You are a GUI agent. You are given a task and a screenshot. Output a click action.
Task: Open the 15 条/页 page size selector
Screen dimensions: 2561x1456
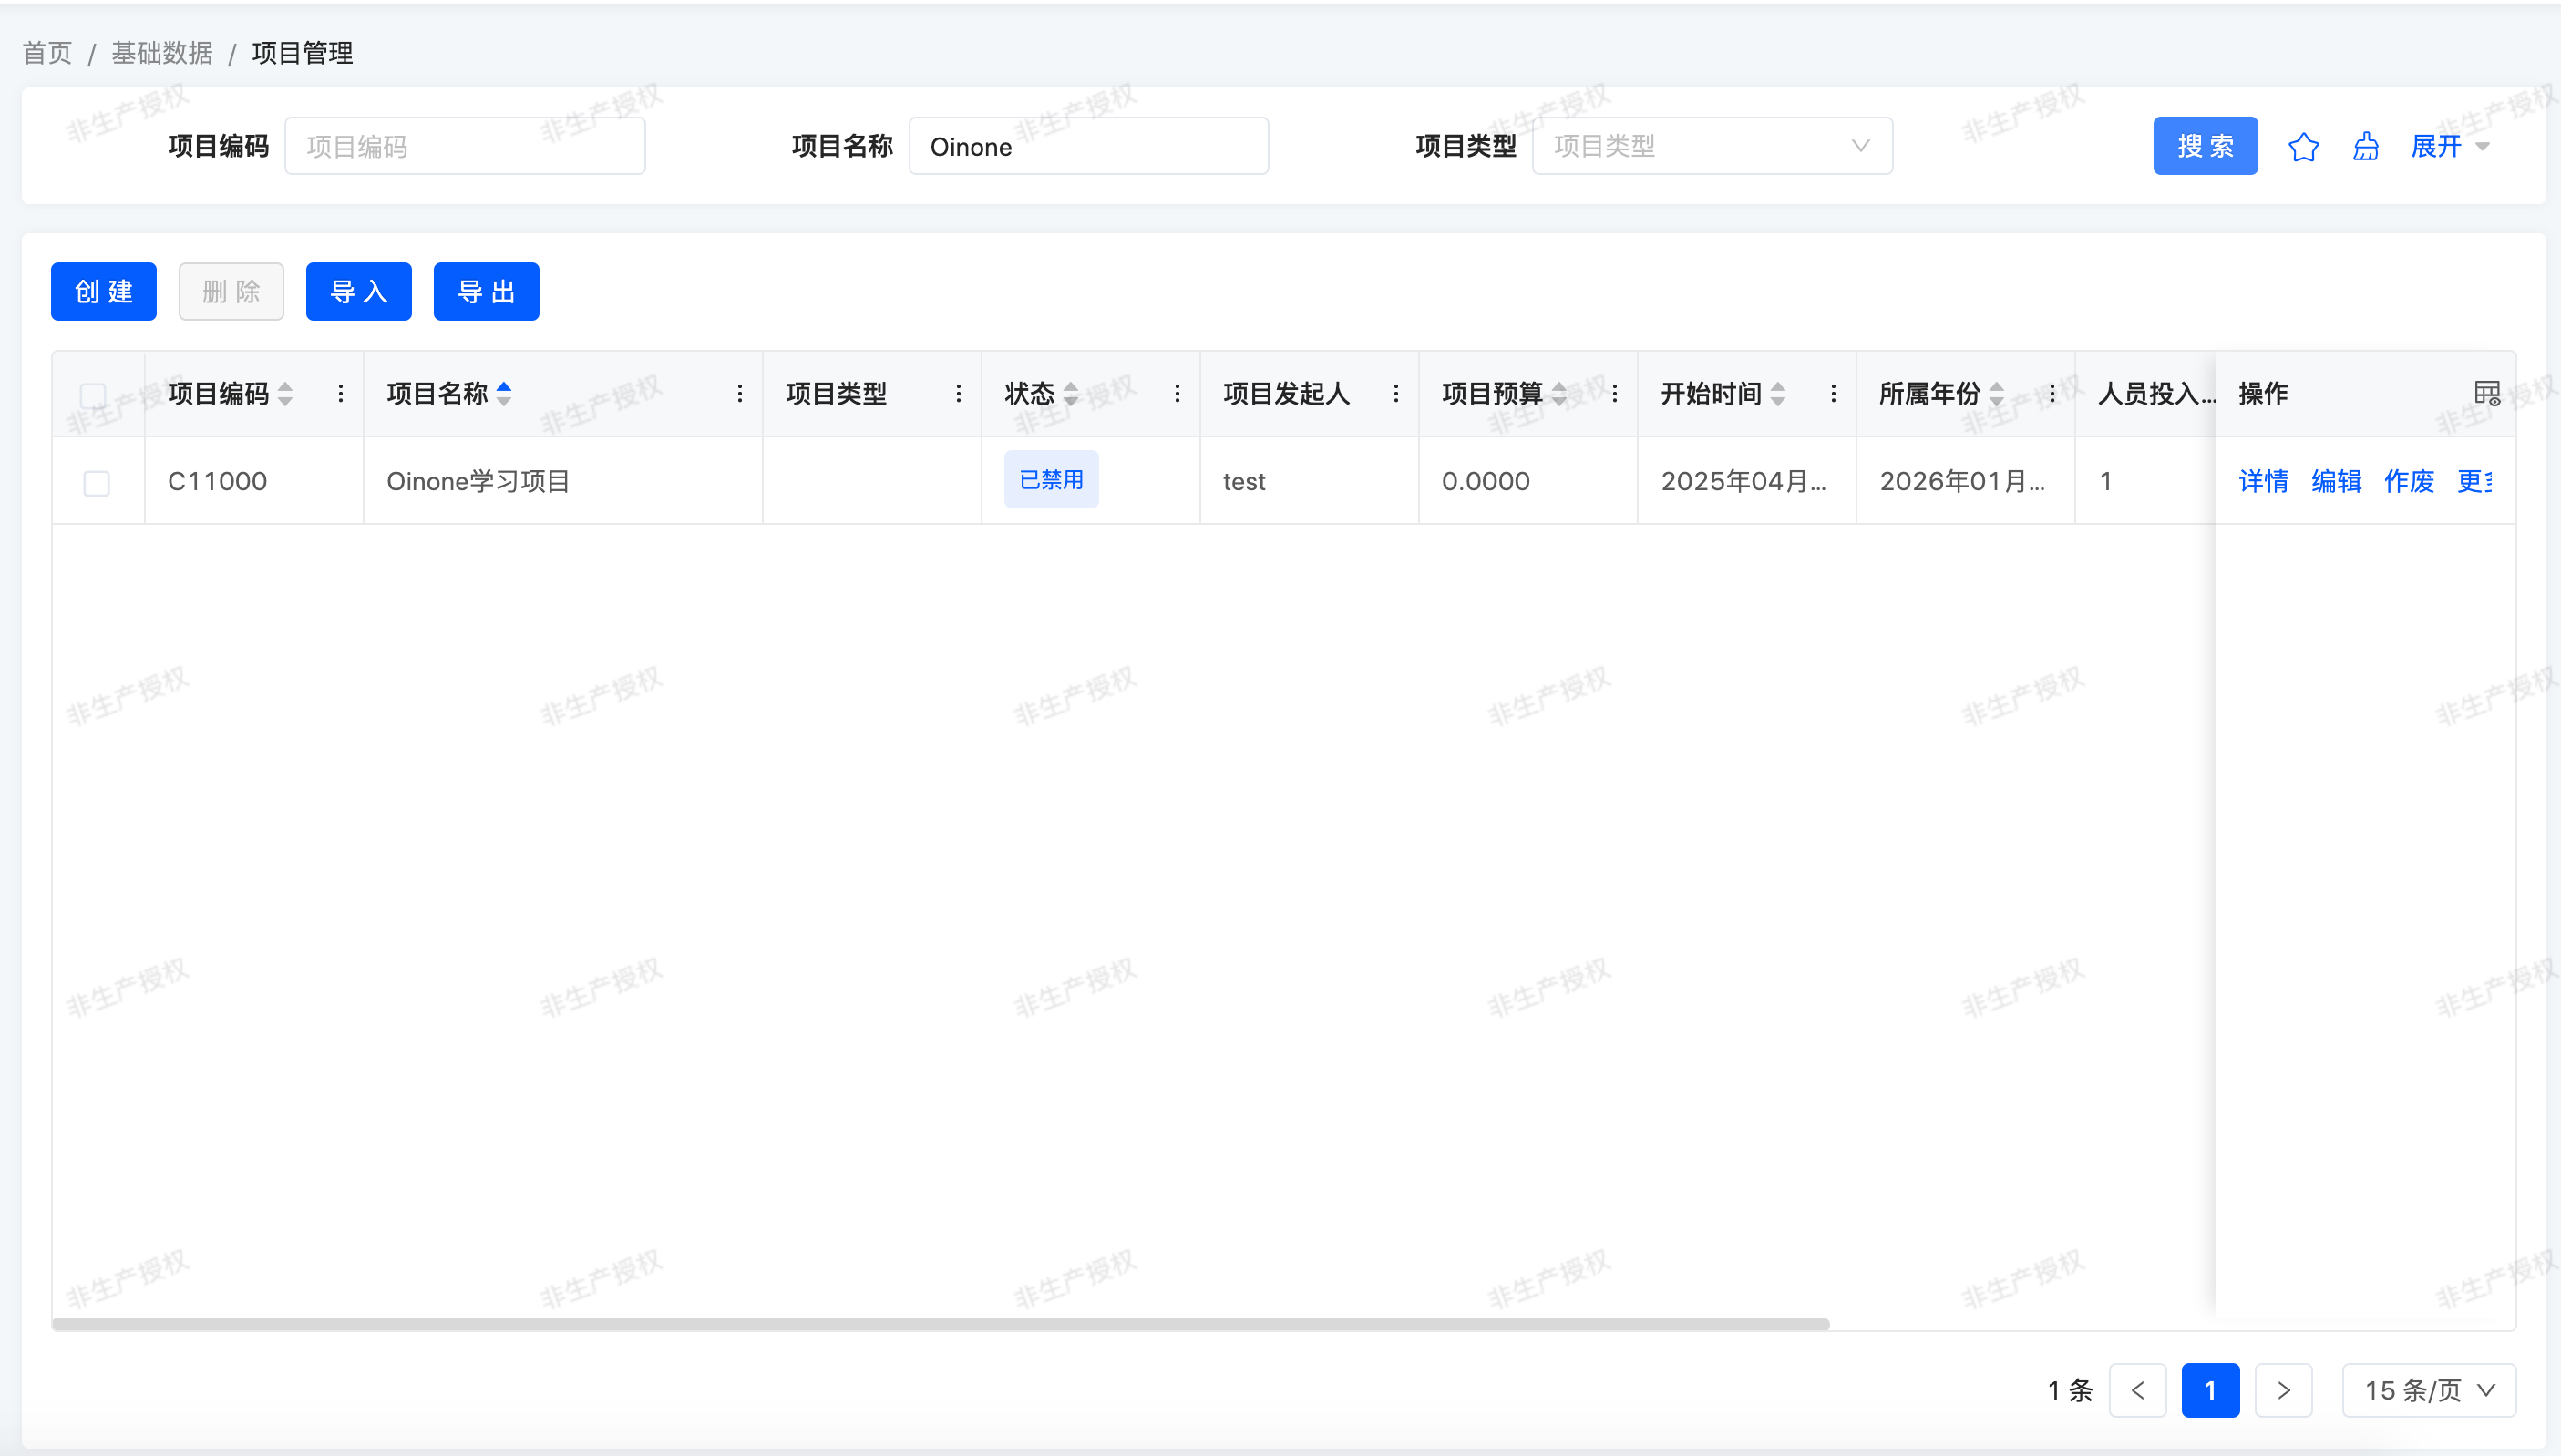tap(2428, 1390)
